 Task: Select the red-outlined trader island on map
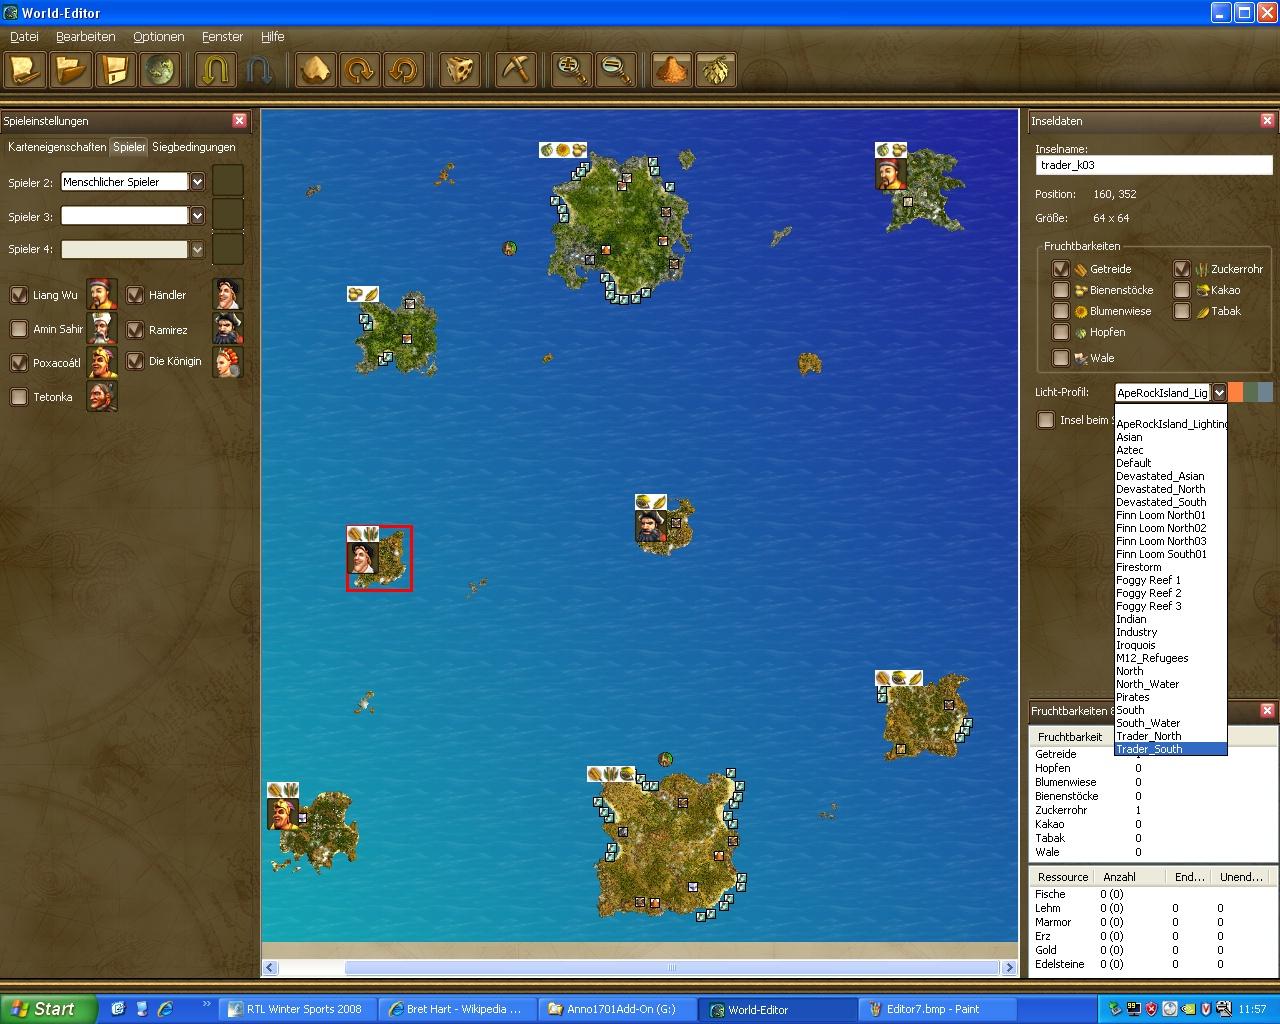[379, 558]
